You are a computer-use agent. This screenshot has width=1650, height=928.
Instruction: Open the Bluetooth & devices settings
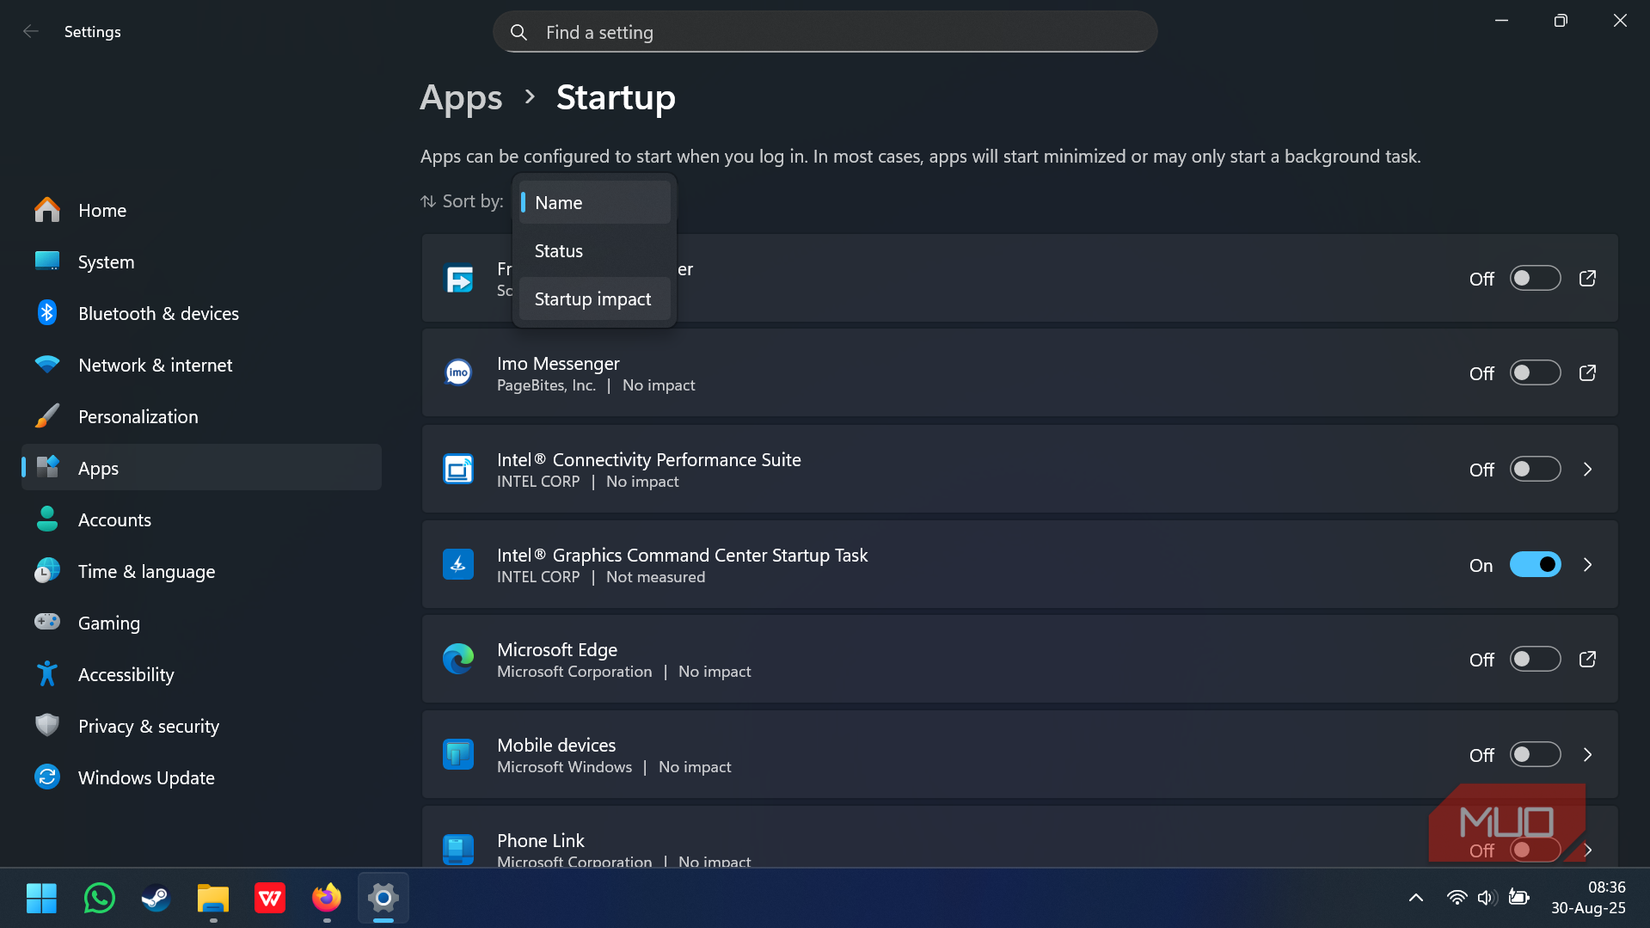coord(158,313)
